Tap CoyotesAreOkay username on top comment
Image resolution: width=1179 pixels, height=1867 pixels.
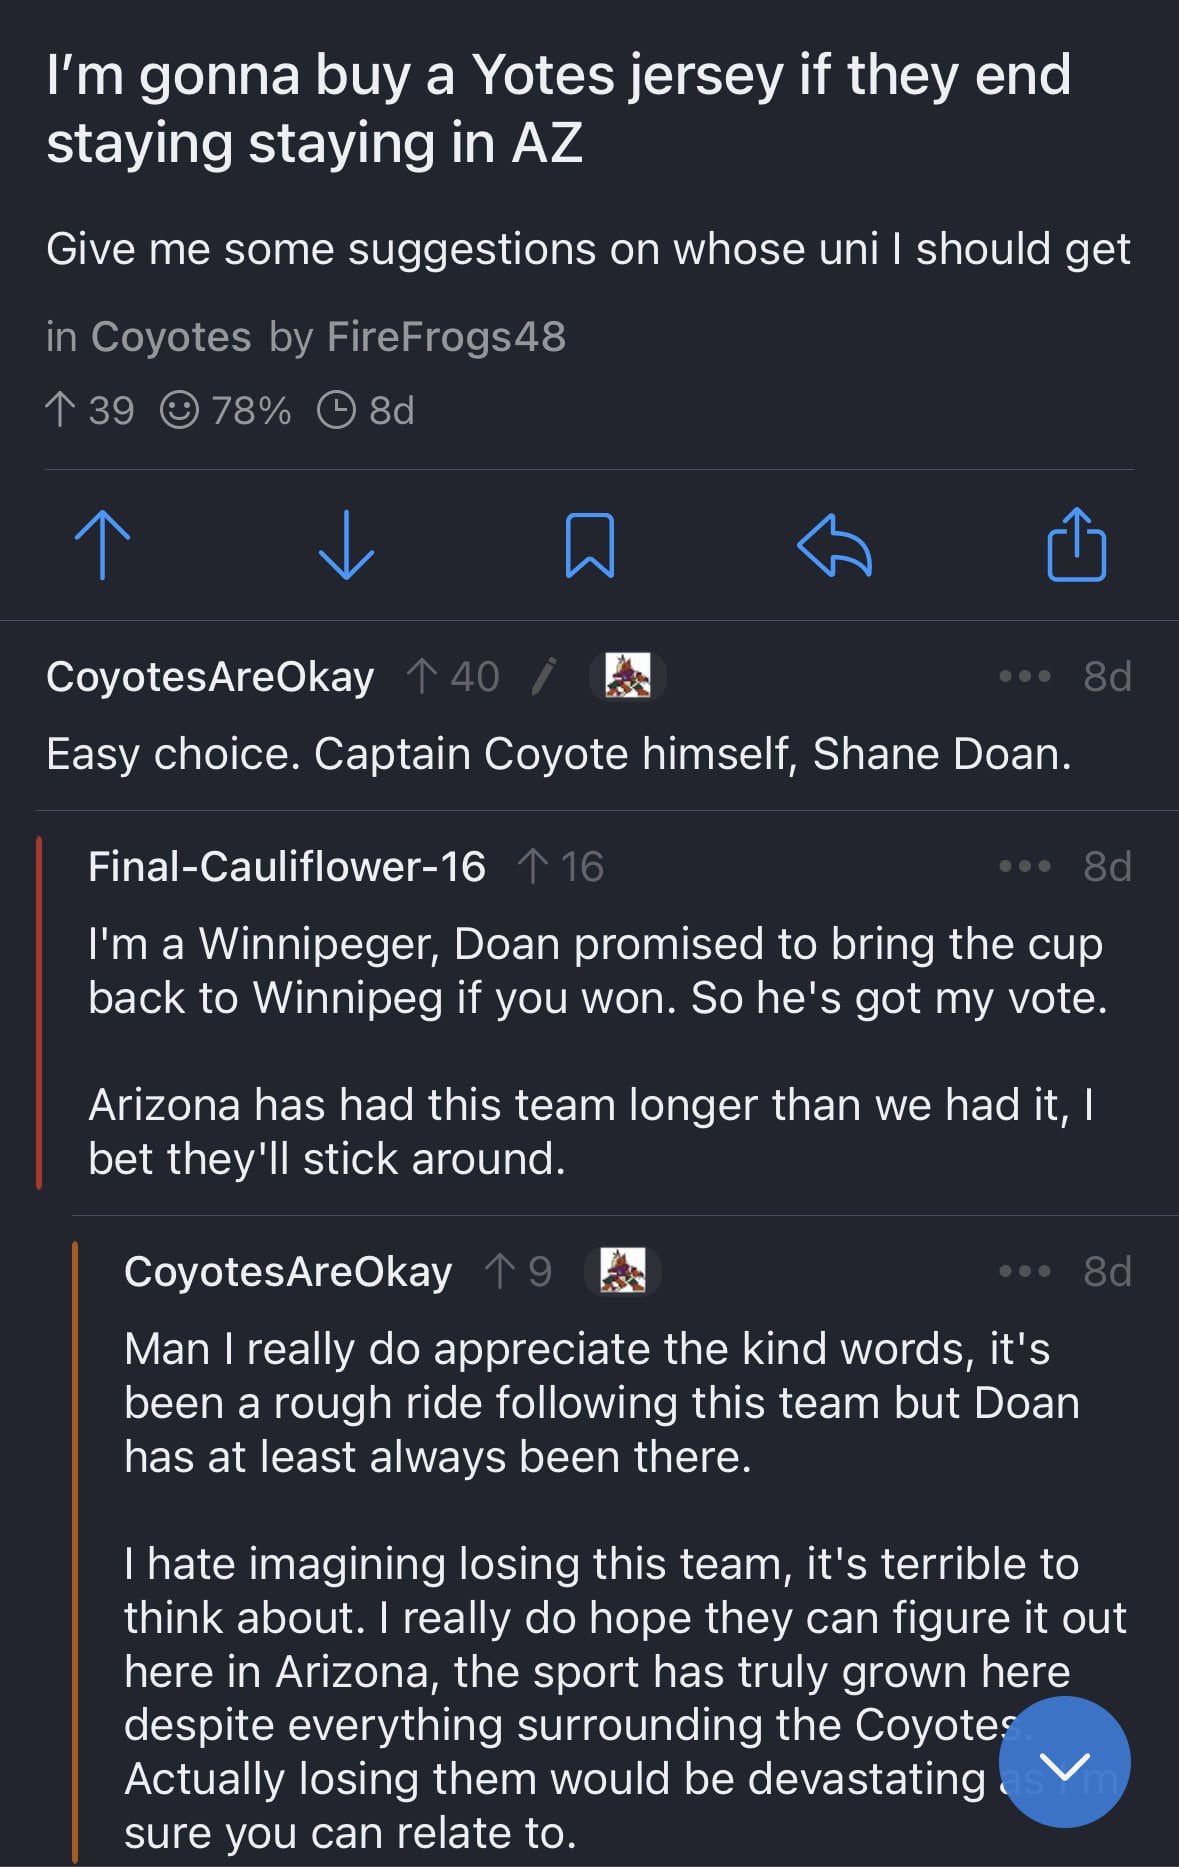[210, 677]
